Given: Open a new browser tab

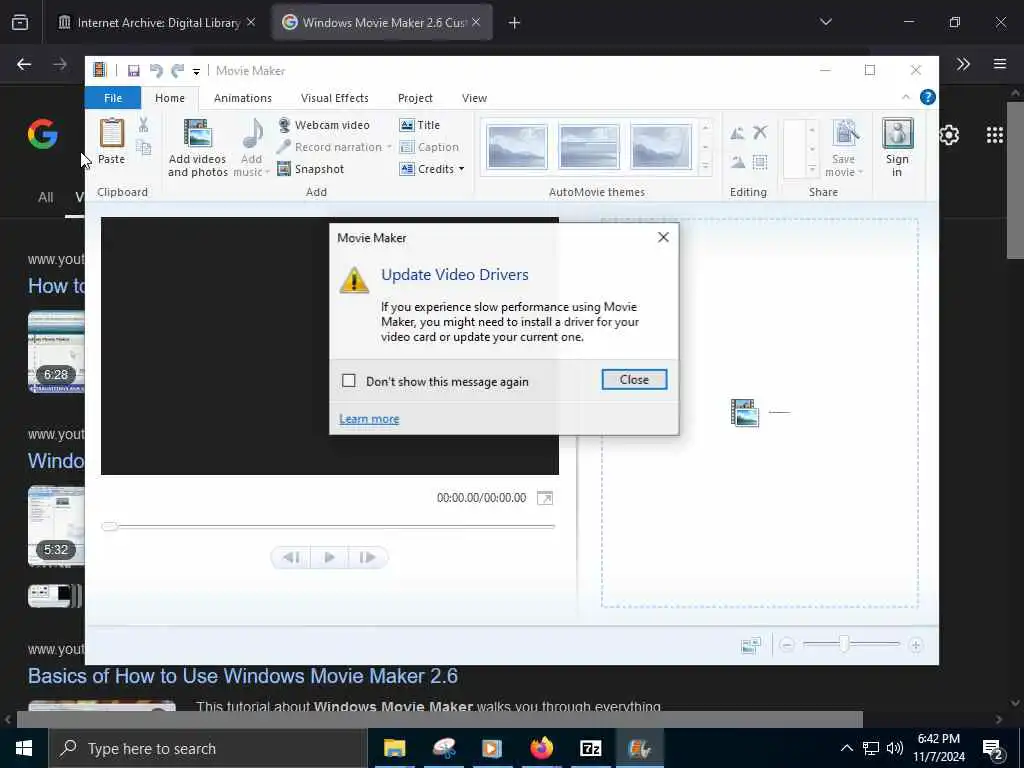Looking at the screenshot, I should pyautogui.click(x=514, y=23).
